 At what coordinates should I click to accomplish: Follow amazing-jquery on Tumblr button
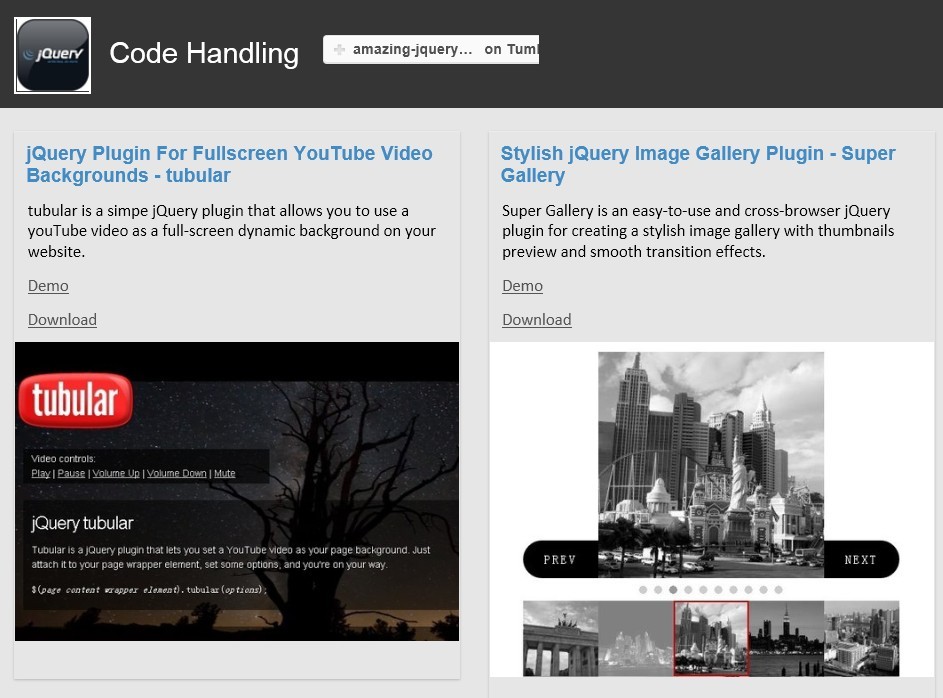431,49
